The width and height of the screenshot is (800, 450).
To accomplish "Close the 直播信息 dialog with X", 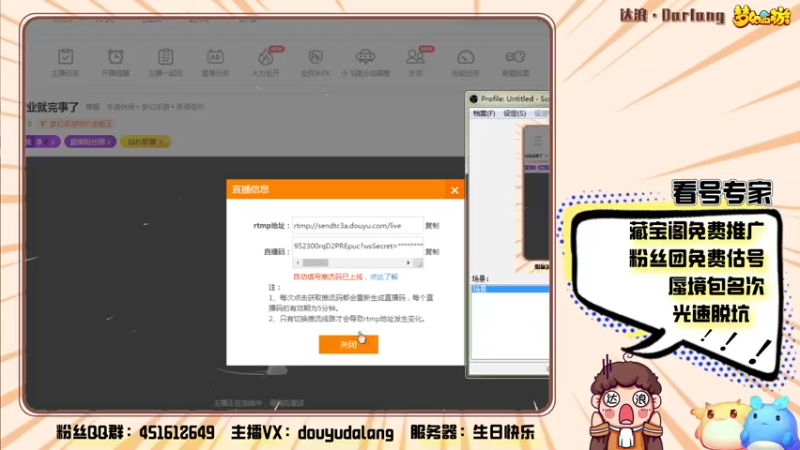I will [454, 190].
